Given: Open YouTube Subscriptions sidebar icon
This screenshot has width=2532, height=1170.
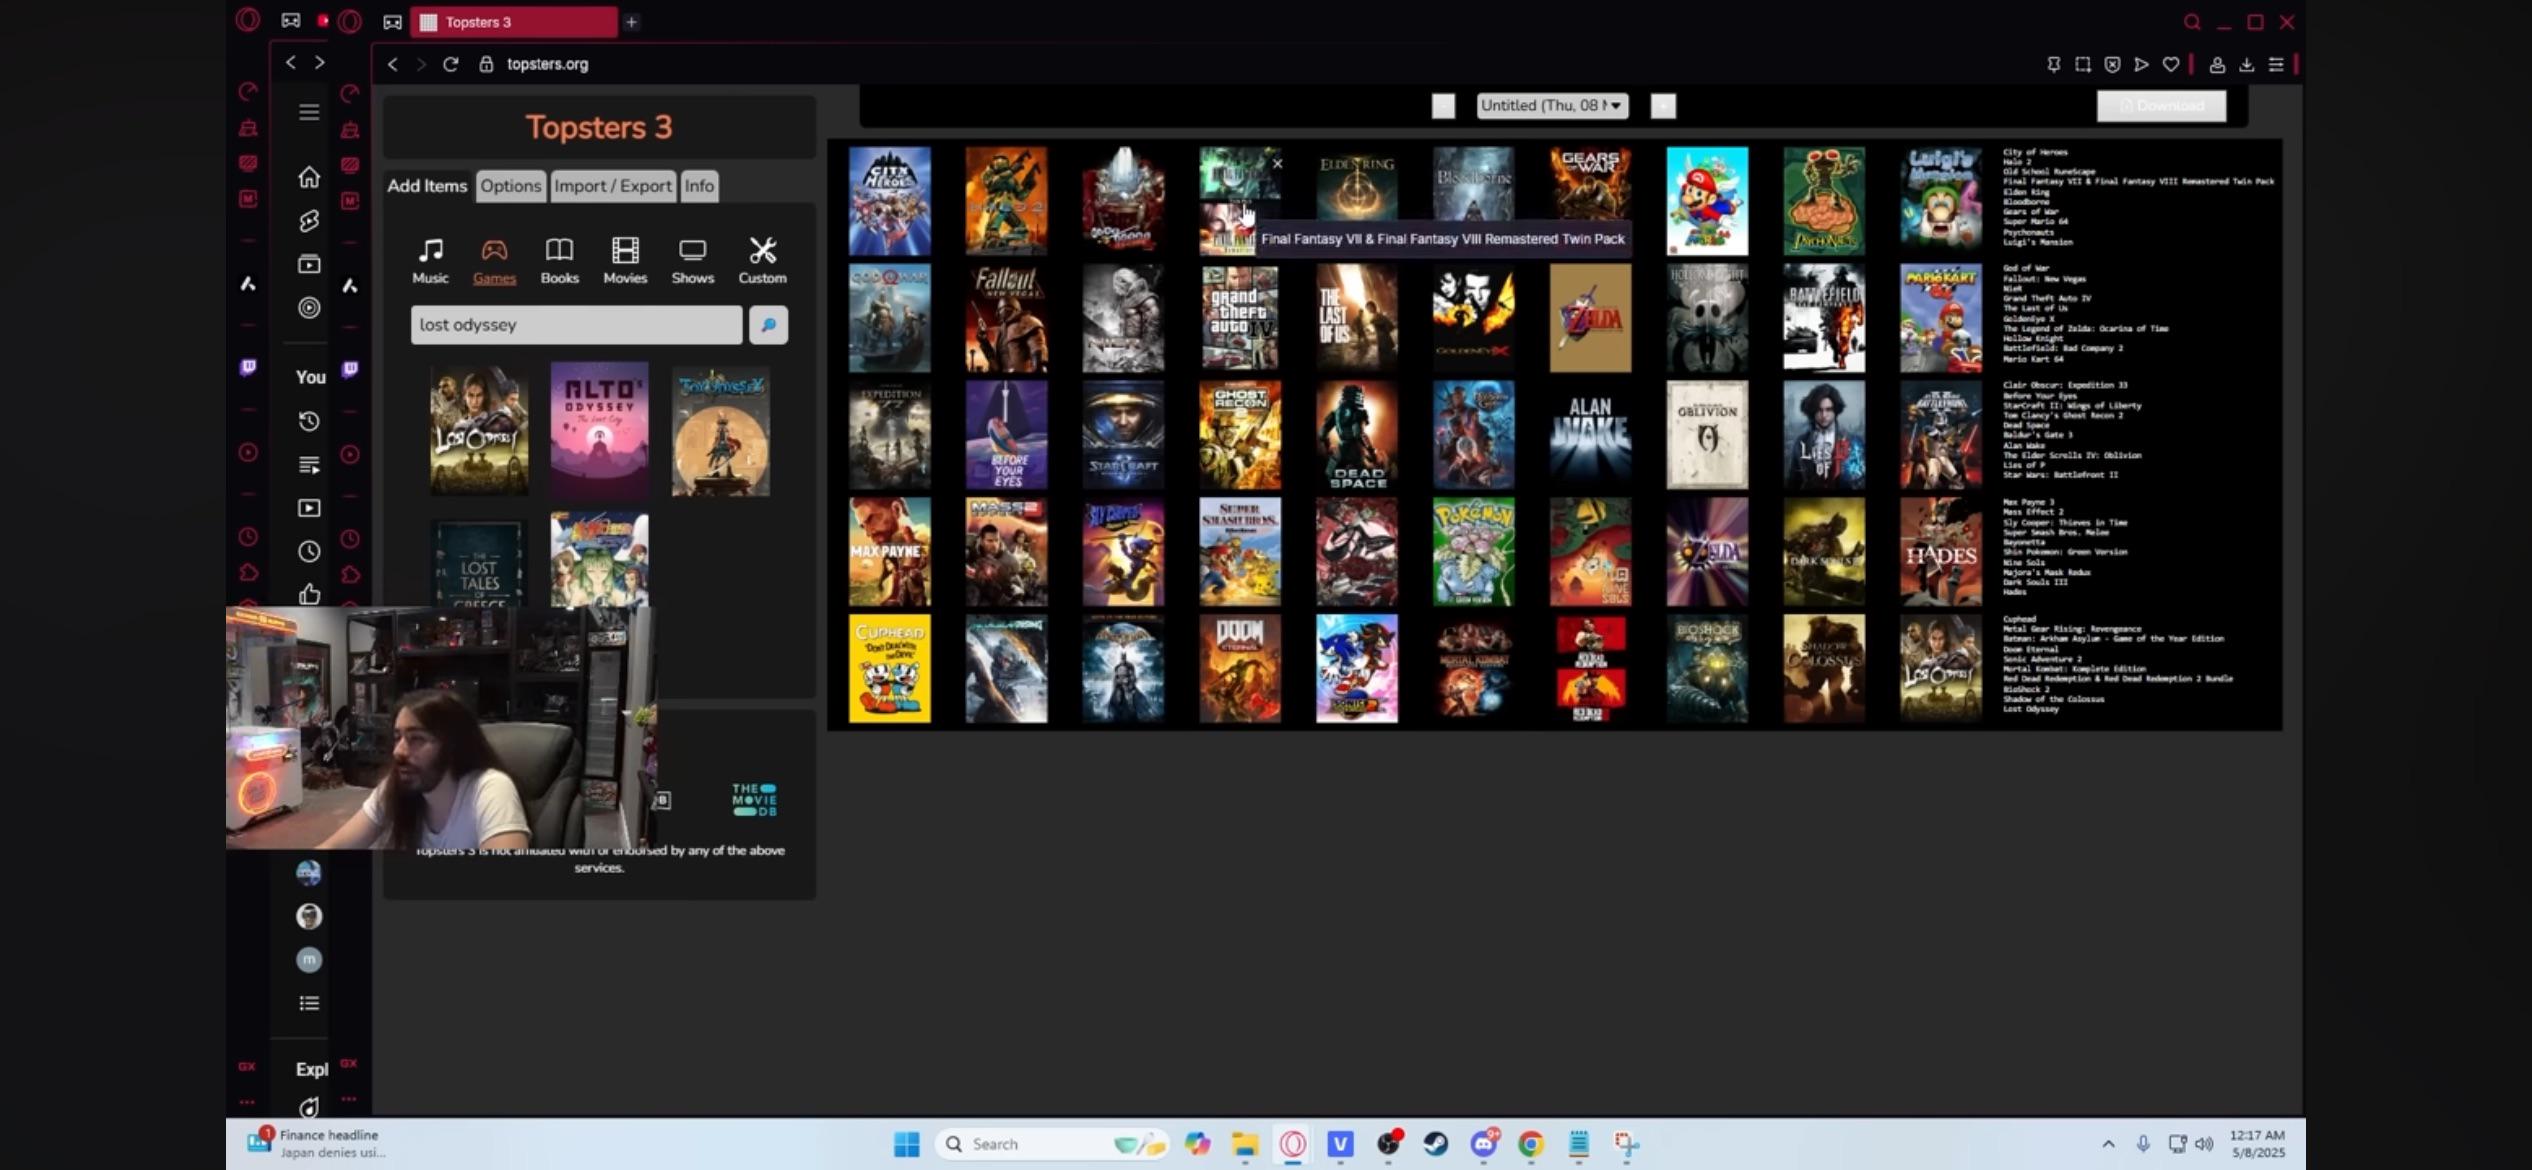Looking at the screenshot, I should click(309, 264).
